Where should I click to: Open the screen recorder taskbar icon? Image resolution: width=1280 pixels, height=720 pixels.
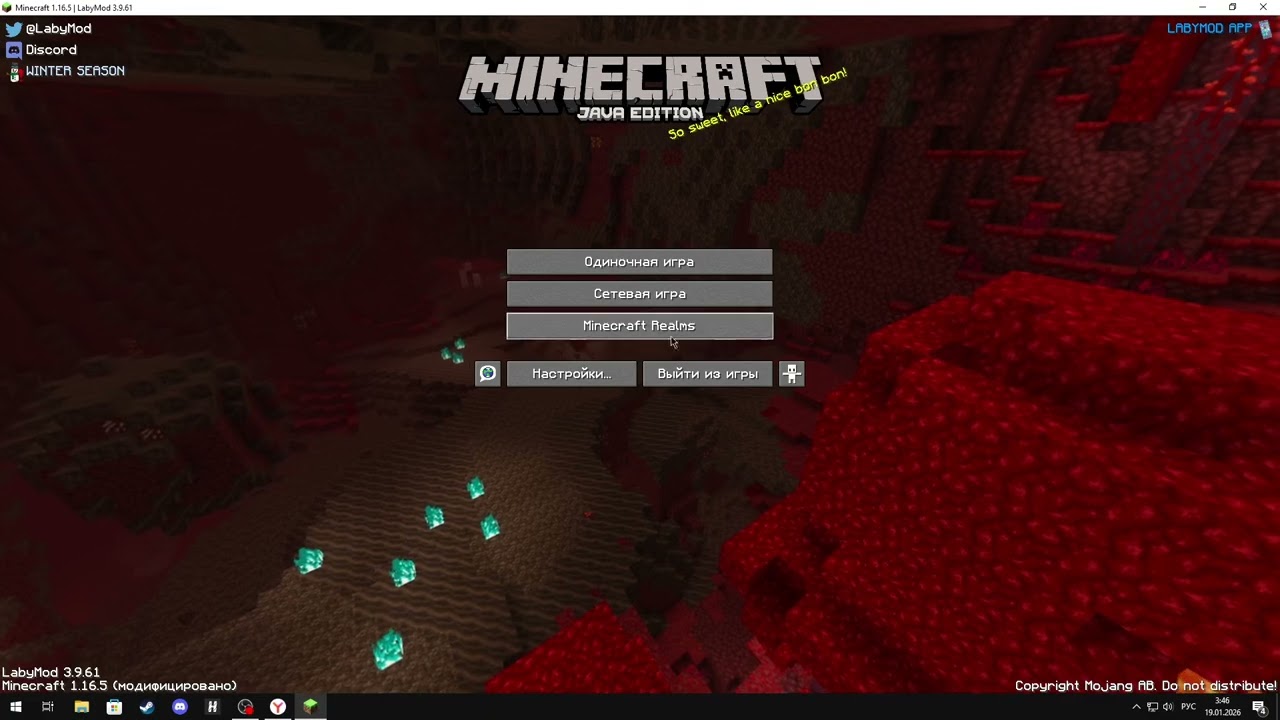point(245,707)
